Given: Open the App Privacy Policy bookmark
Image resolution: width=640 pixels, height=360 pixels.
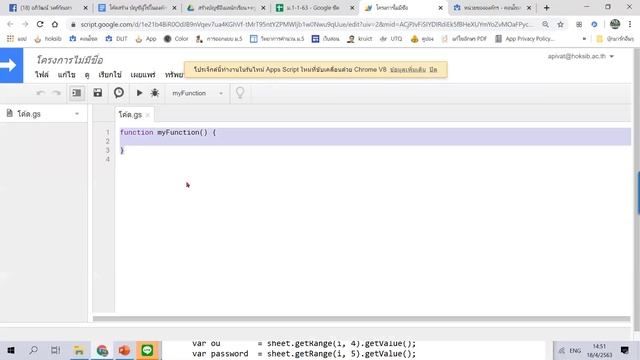Looking at the screenshot, I should click(525, 39).
